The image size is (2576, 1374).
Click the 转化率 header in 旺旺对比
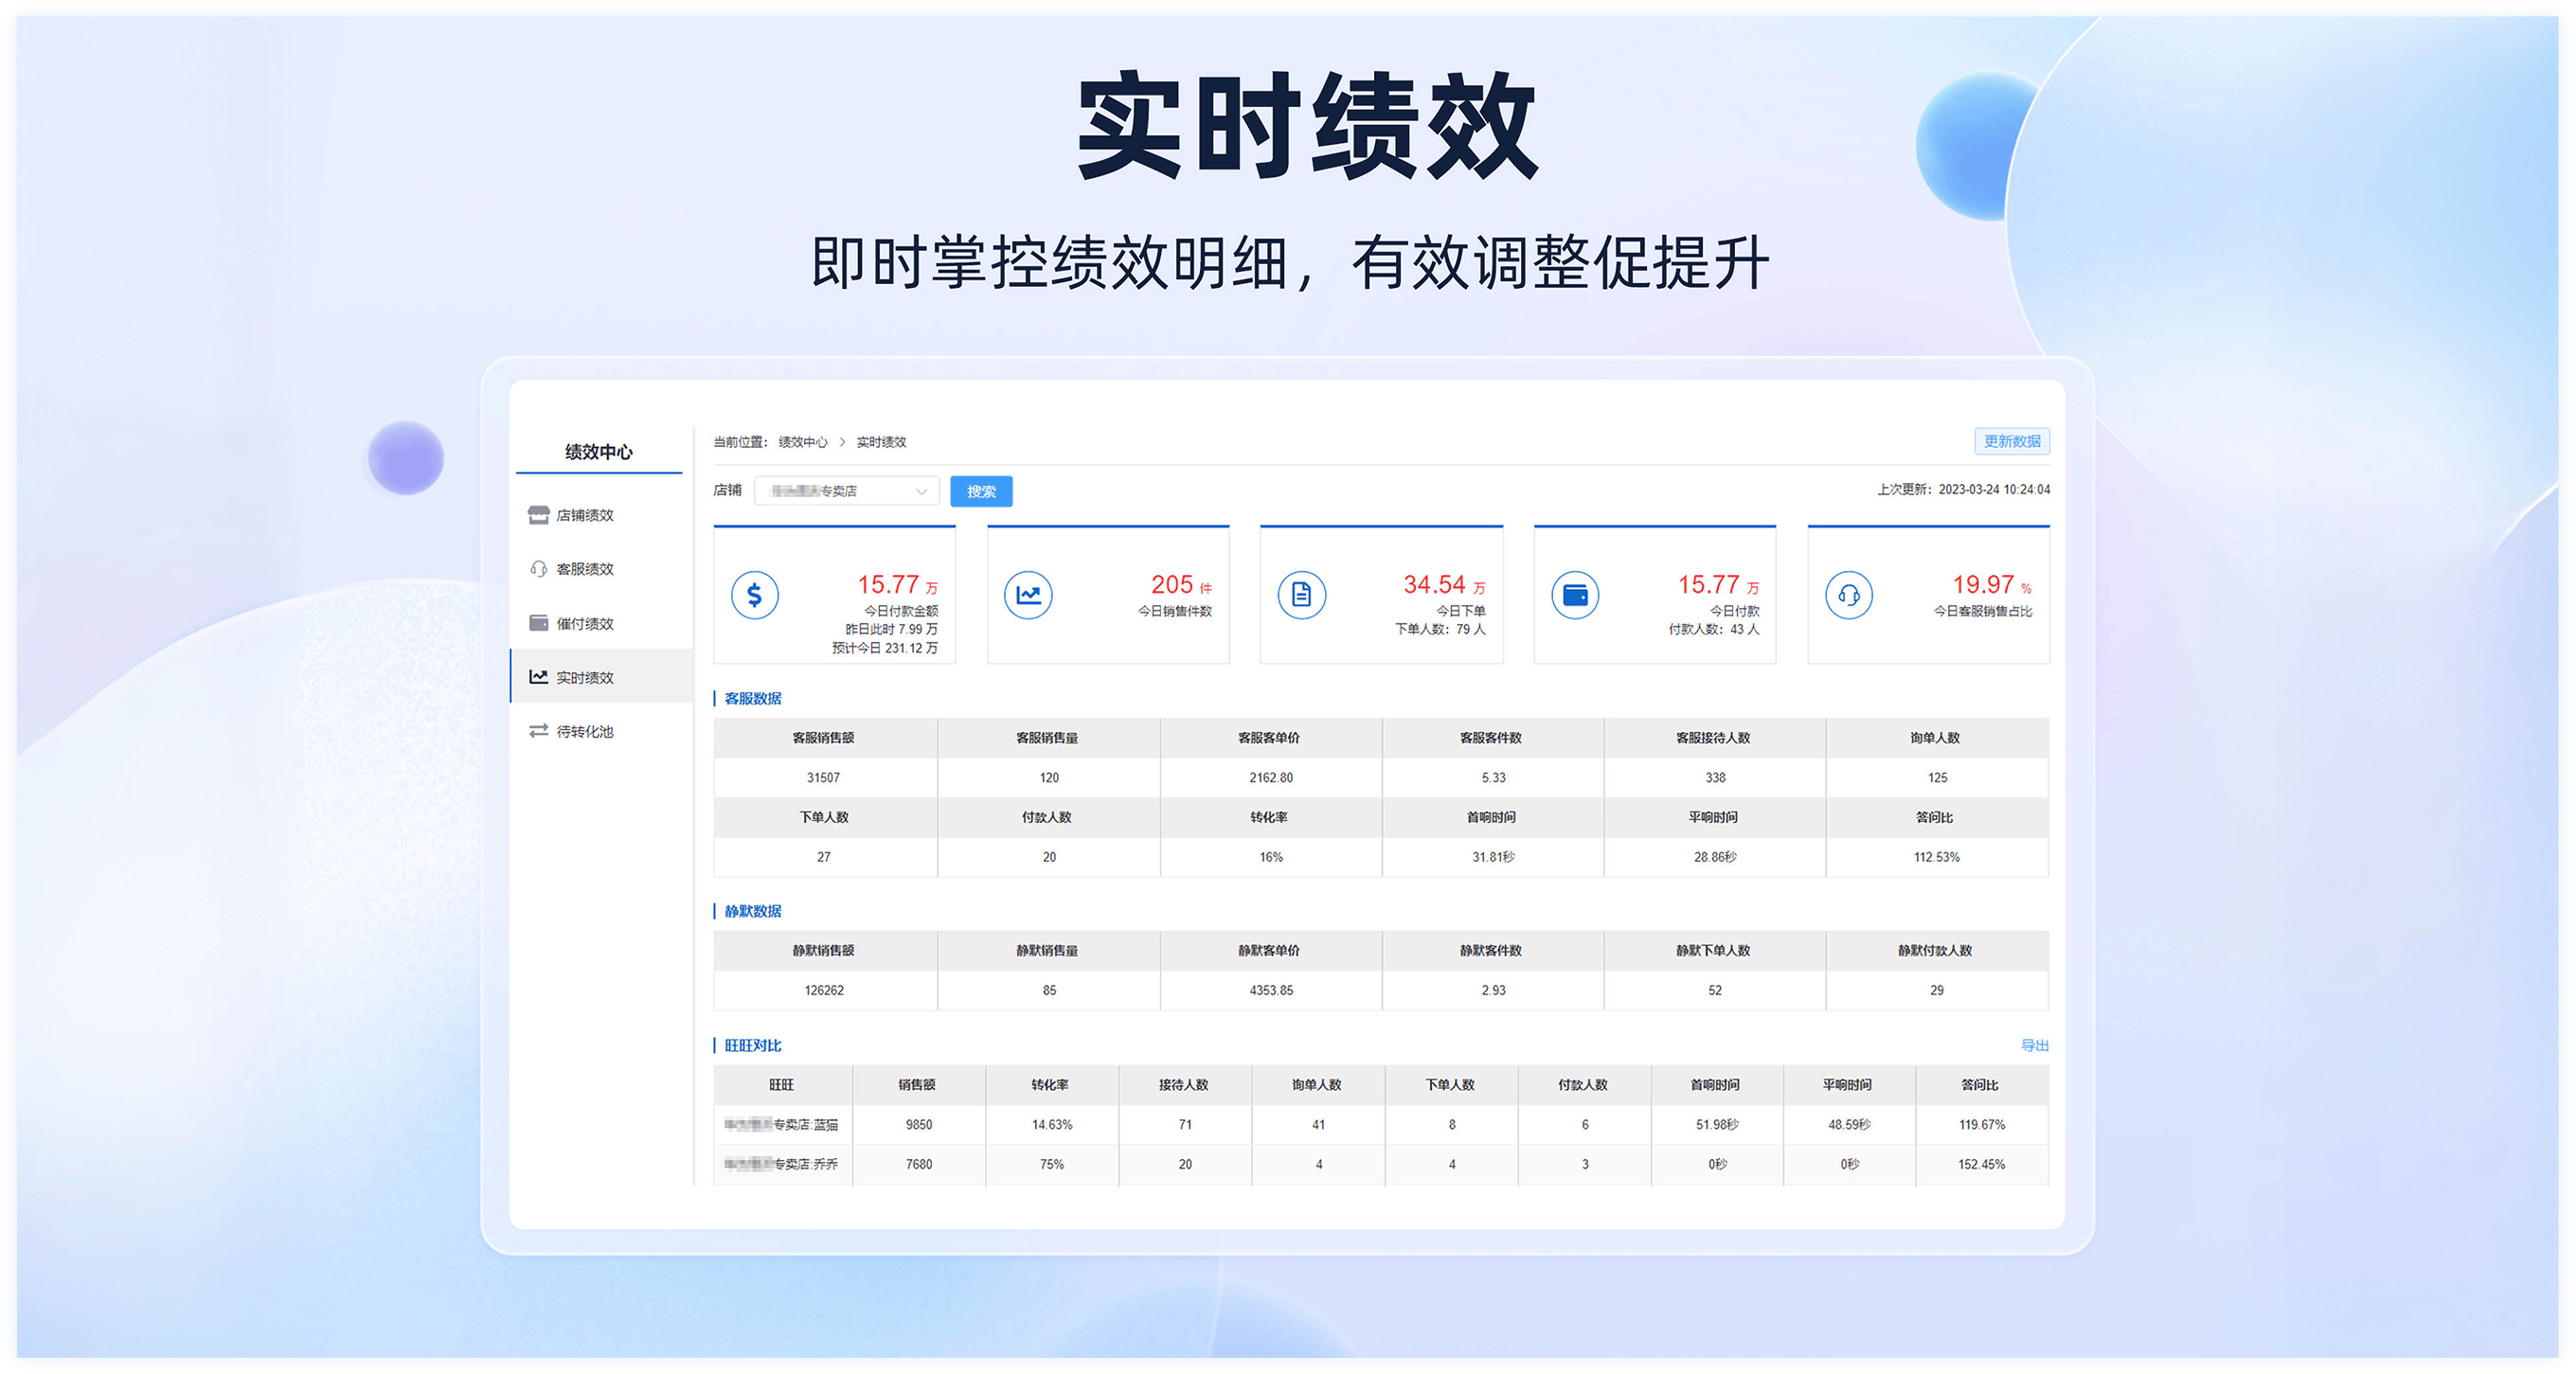[1050, 1085]
